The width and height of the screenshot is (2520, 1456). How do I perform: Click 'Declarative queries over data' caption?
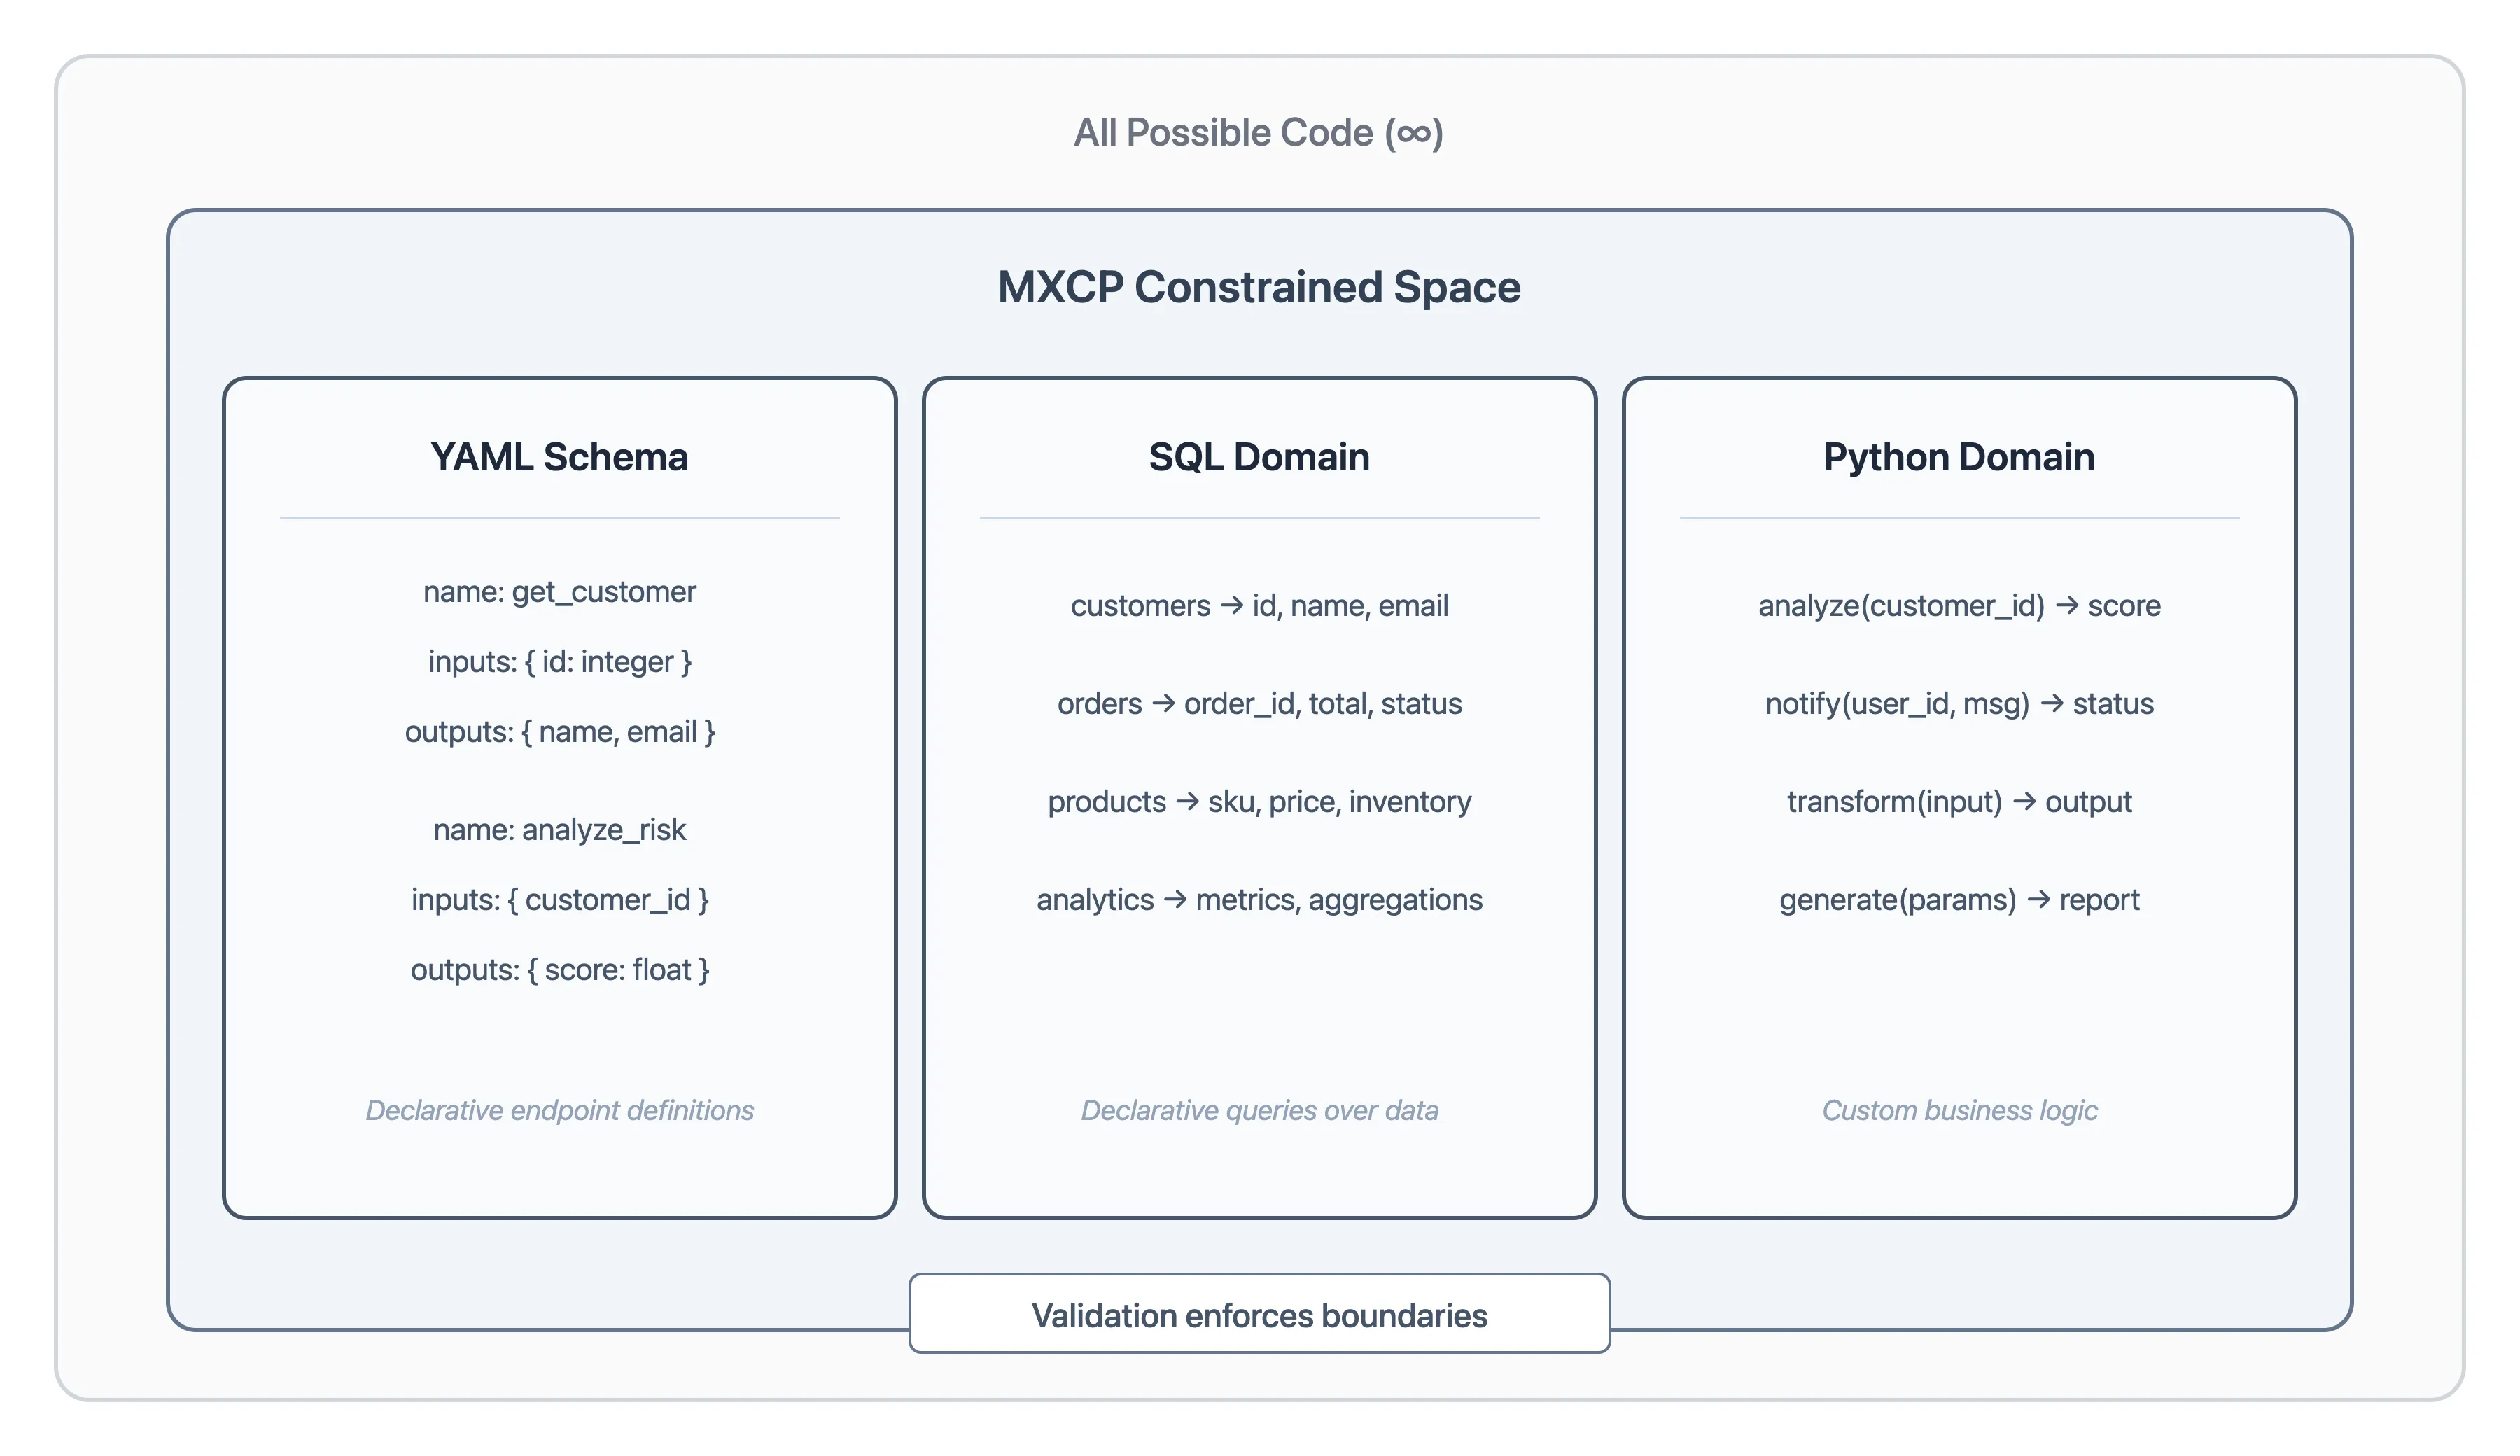1259,1110
